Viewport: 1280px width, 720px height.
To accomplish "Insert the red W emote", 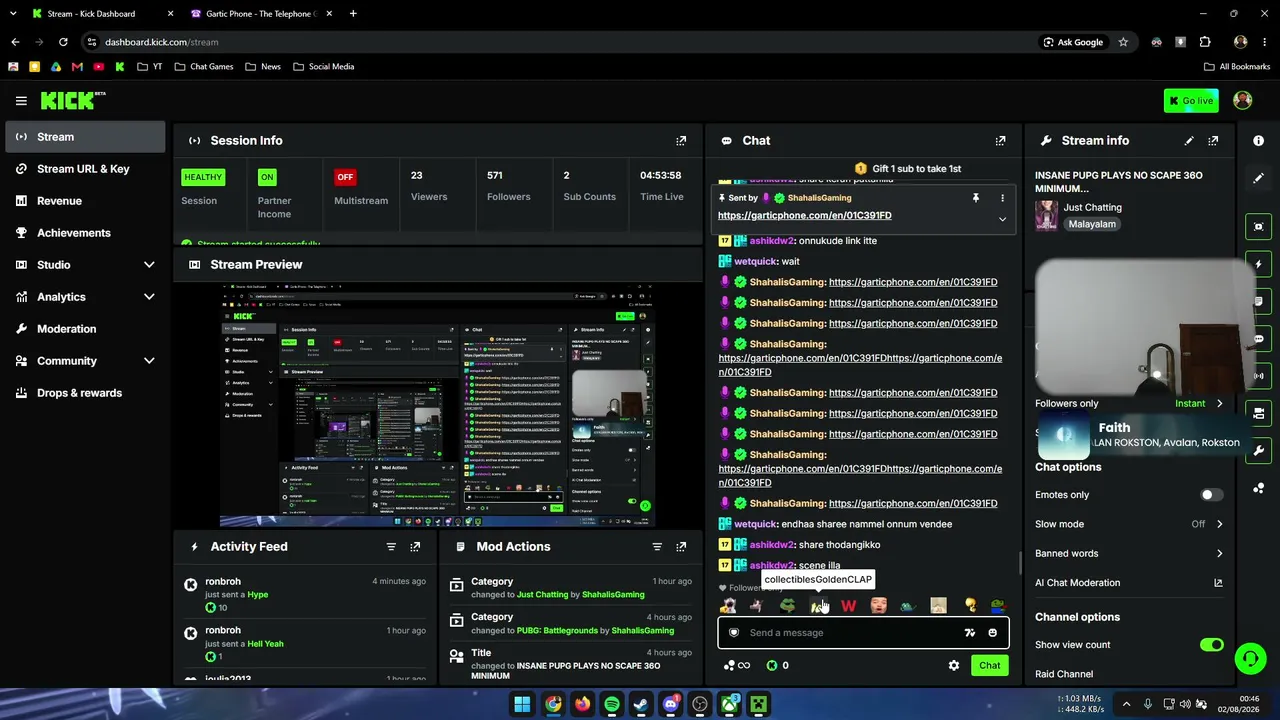I will click(849, 605).
